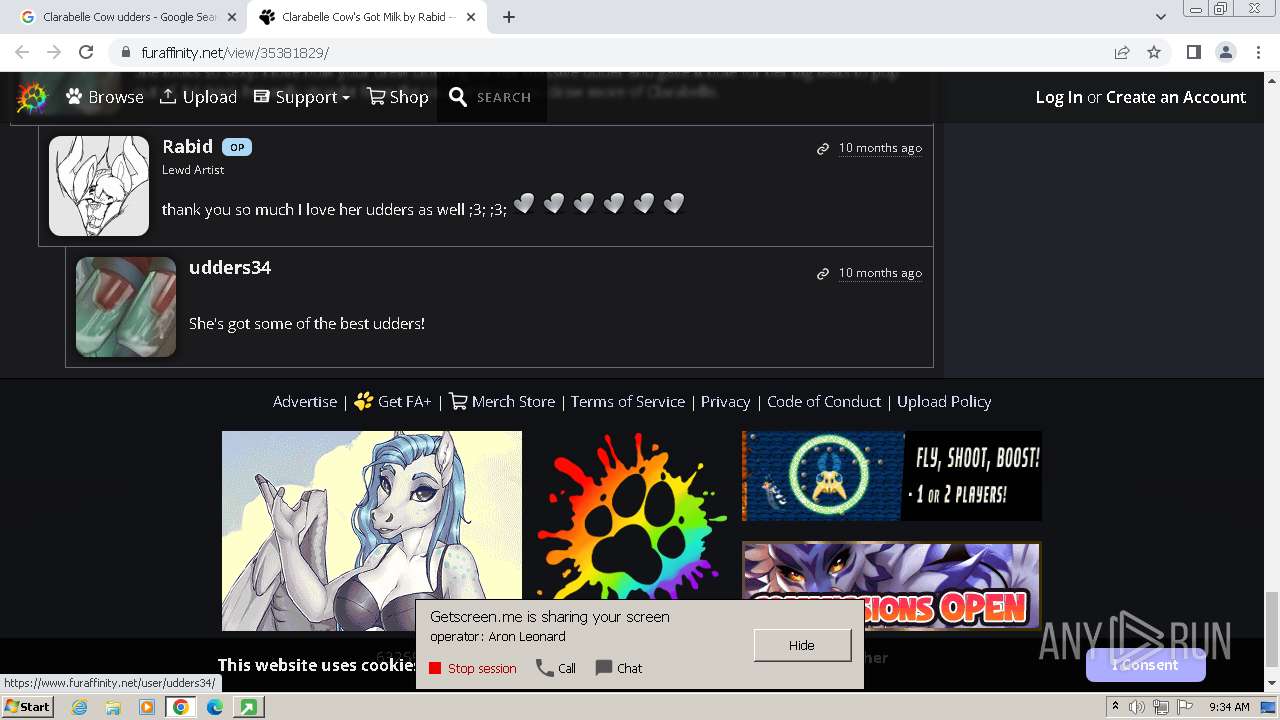
Task: Click the Commissions Open ad banner
Action: (x=892, y=586)
